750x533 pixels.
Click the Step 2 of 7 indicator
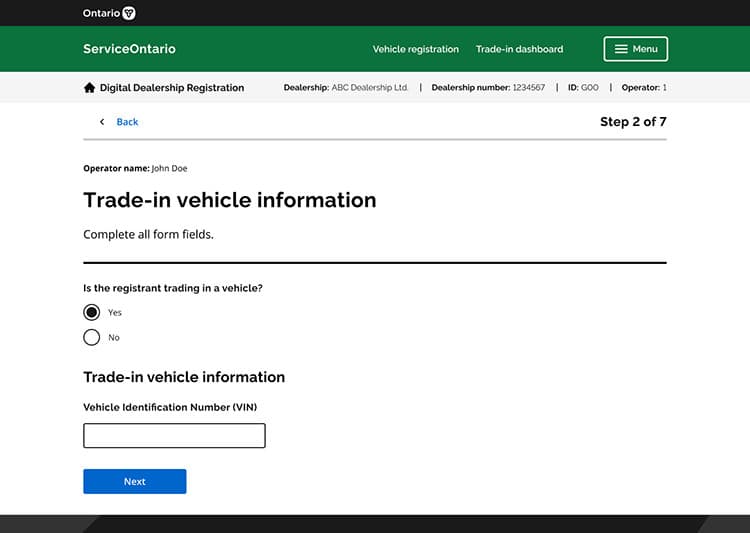coord(632,122)
